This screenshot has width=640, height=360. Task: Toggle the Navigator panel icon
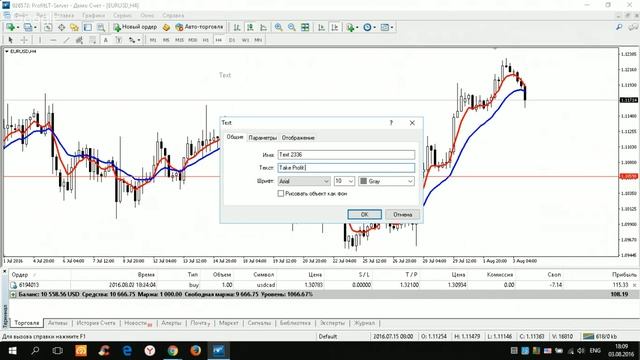point(74,27)
